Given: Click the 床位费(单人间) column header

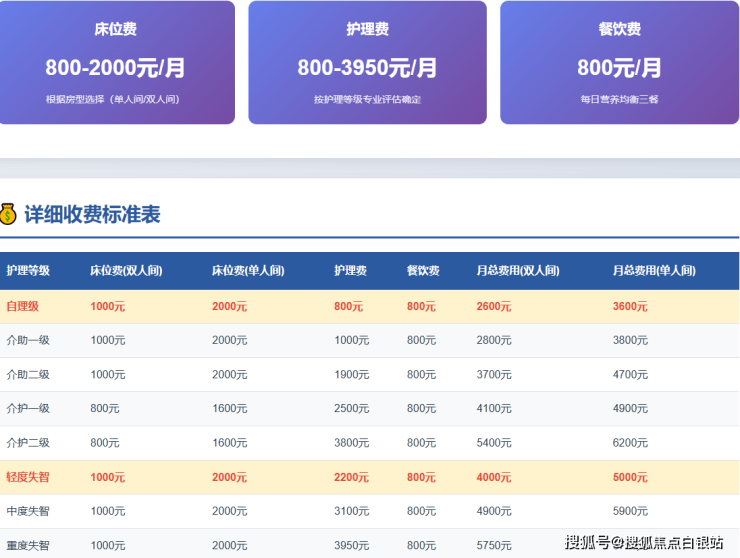Looking at the screenshot, I should (248, 271).
